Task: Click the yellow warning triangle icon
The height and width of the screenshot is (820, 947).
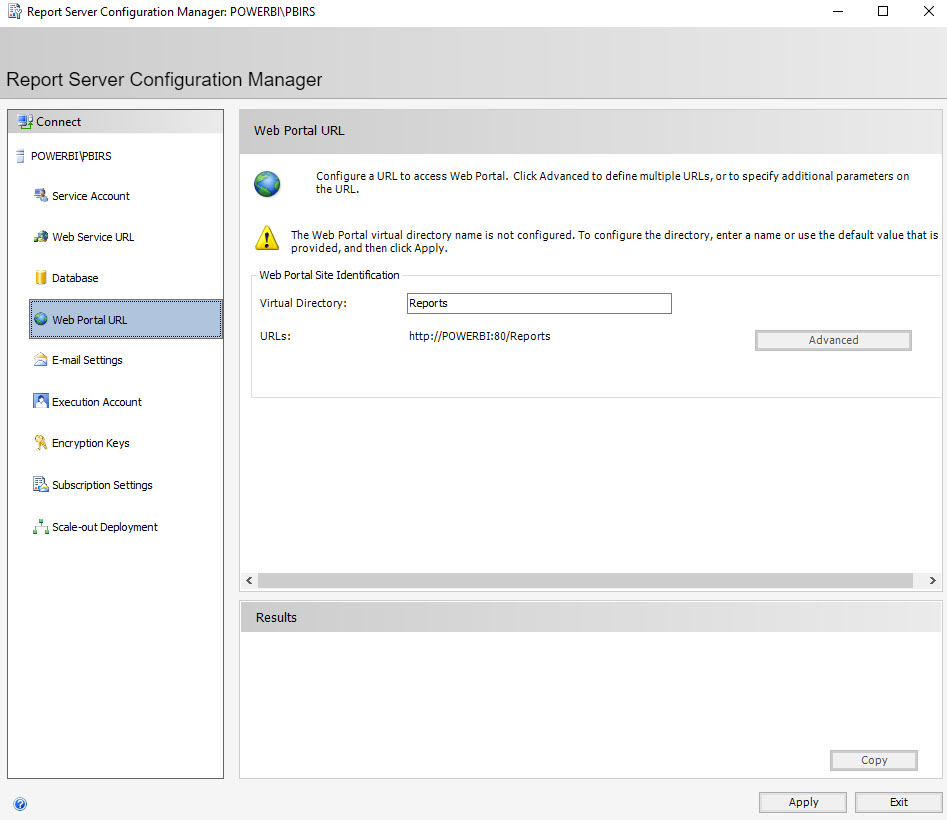Action: 267,238
